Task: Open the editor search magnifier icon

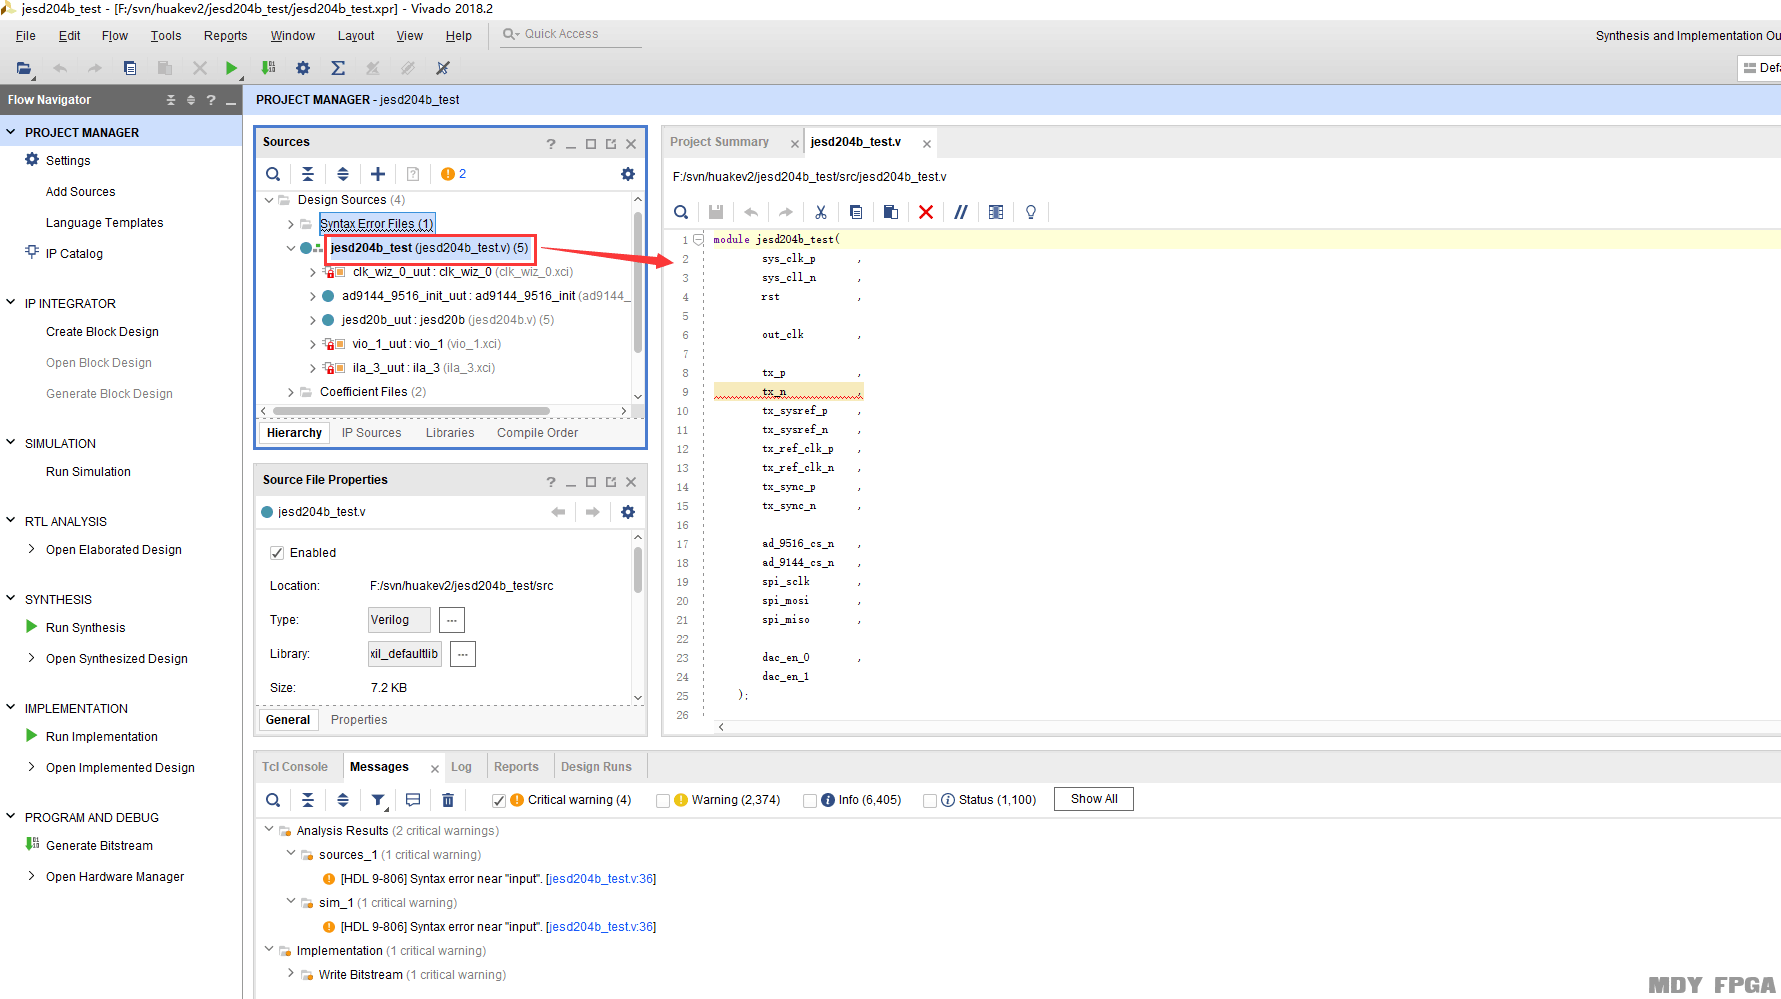Action: 681,212
